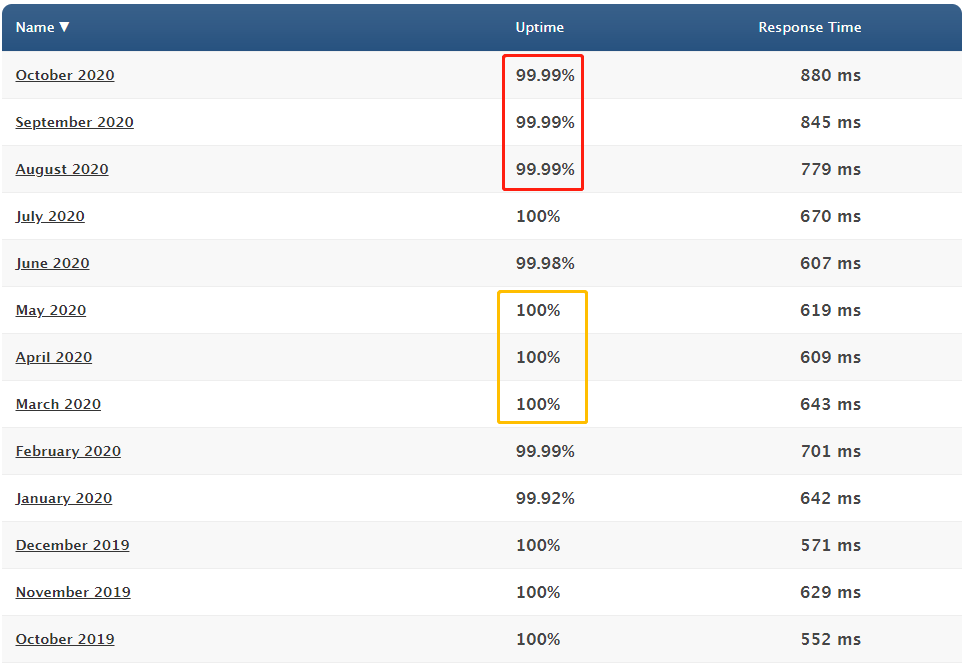This screenshot has width=965, height=666.
Task: Open the June 2020 report link
Action: (52, 263)
